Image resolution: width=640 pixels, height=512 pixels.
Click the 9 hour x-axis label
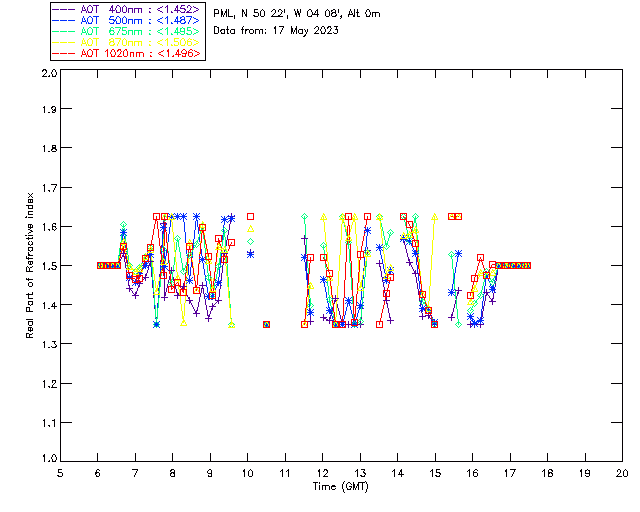[x=210, y=473]
